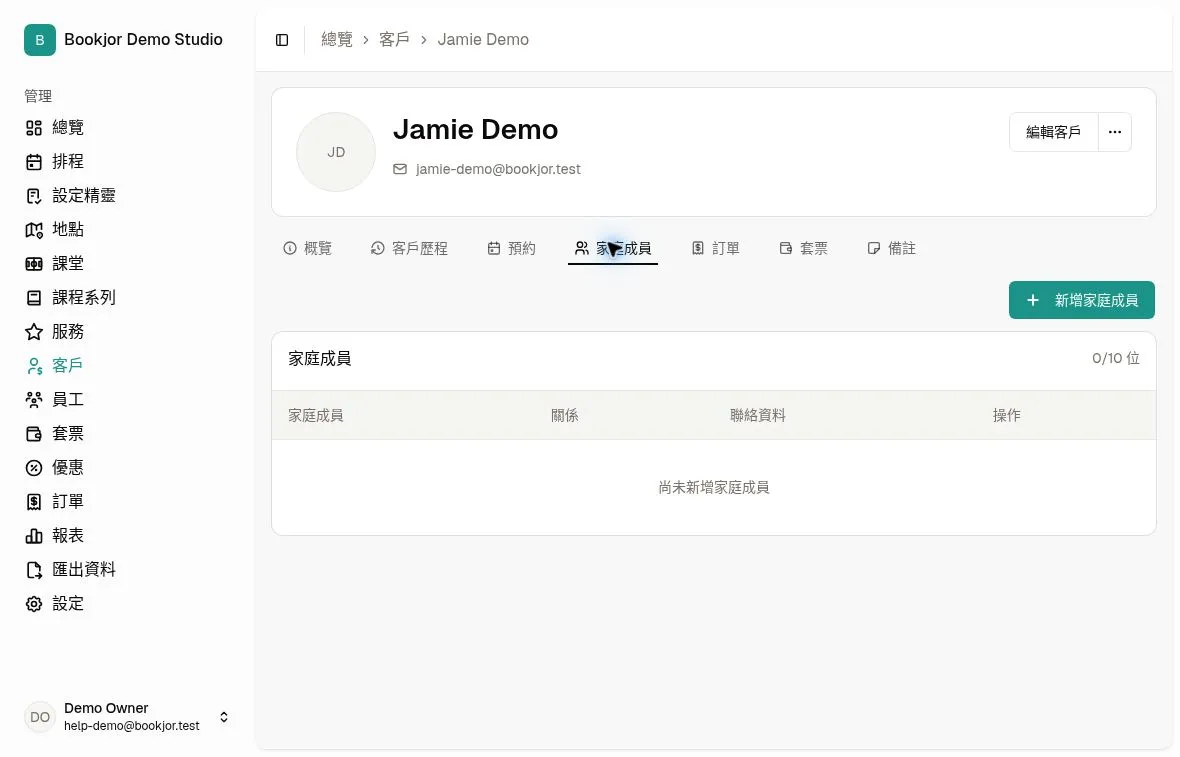This screenshot has height=757, width=1180.
Task: Switch to the 客戶歷程 tab
Action: tap(409, 248)
